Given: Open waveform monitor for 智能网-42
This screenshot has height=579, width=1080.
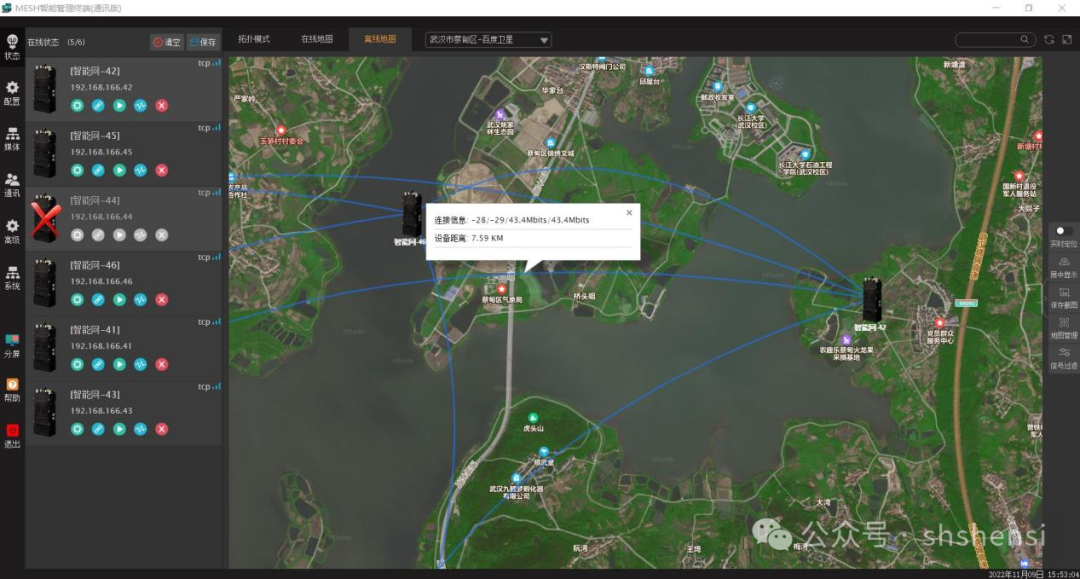Looking at the screenshot, I should pos(141,105).
